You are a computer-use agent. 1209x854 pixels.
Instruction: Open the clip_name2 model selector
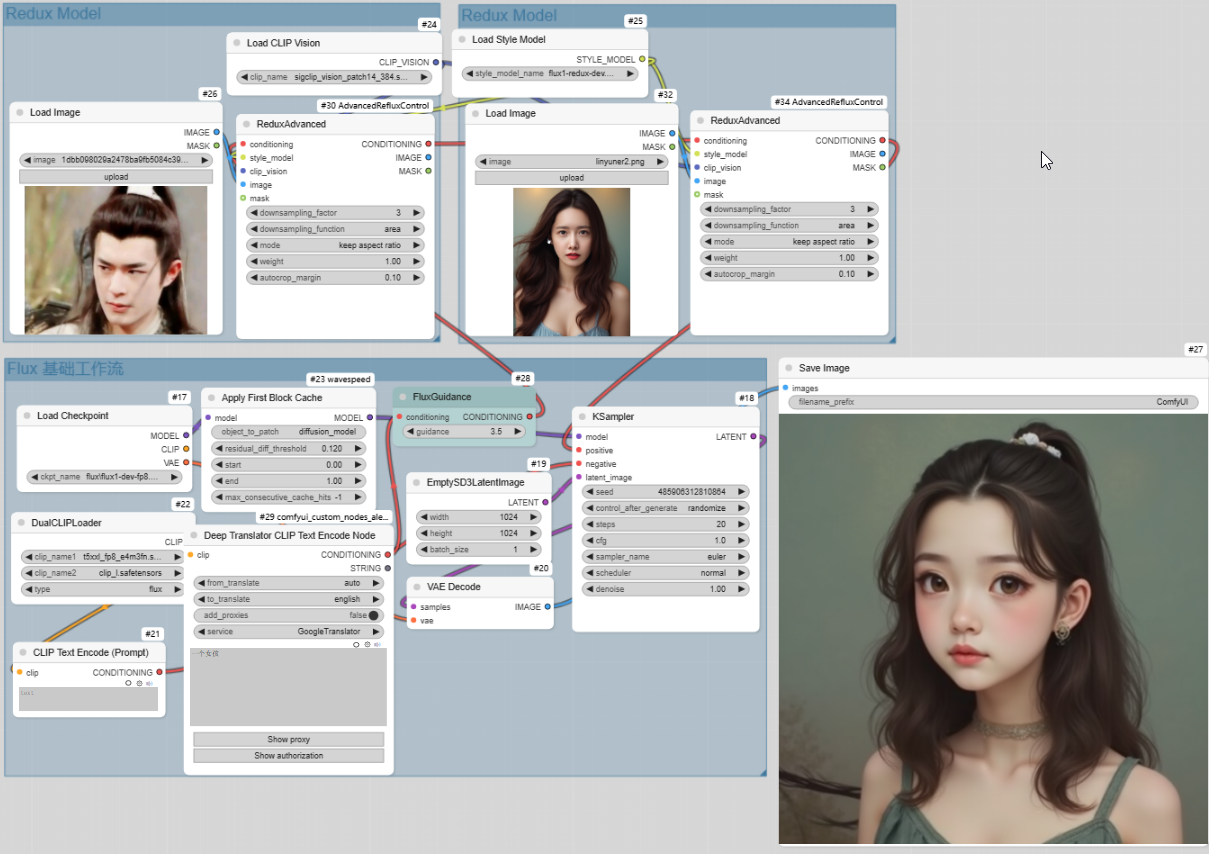coord(103,573)
